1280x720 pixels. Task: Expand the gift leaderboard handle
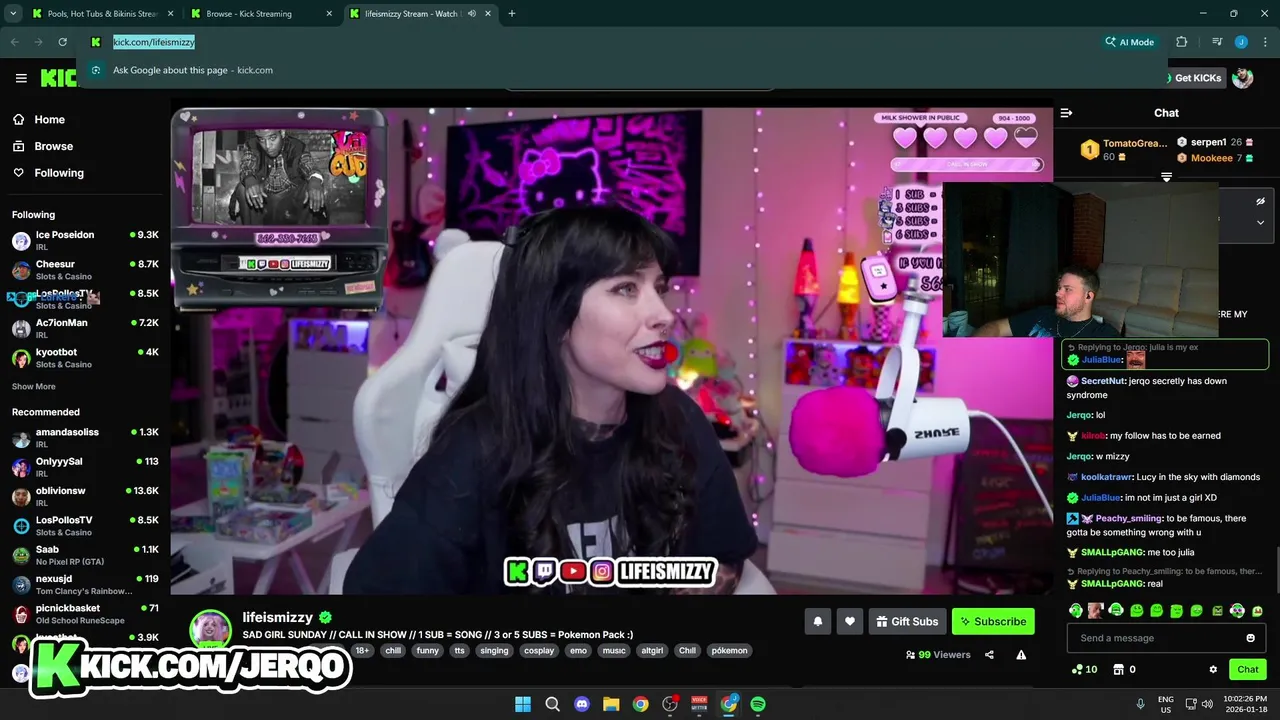tap(1166, 177)
